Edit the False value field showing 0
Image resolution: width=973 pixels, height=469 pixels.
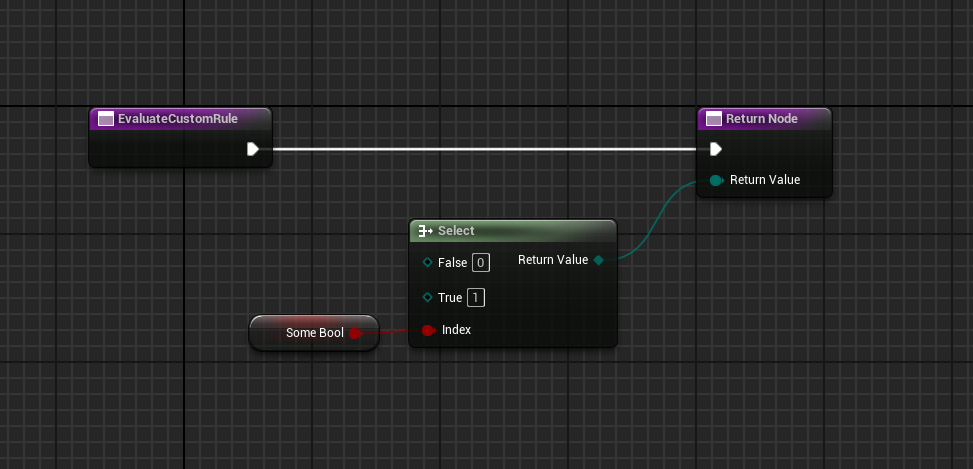(x=480, y=263)
